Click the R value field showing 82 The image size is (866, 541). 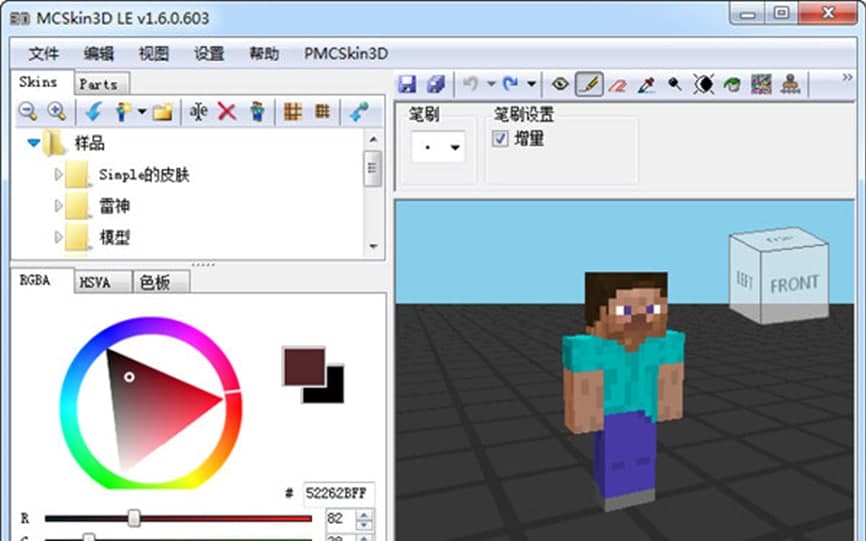click(340, 518)
